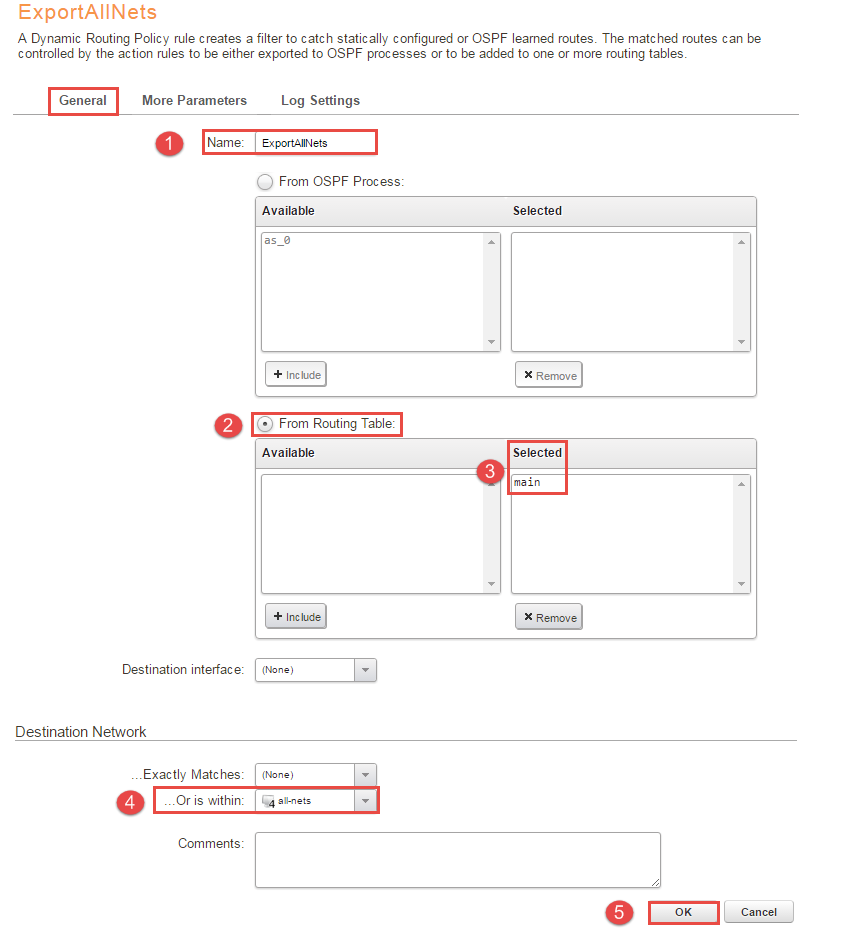Viewport: 843px width, 938px height.
Task: Open the Log Settings tab
Action: 320,101
